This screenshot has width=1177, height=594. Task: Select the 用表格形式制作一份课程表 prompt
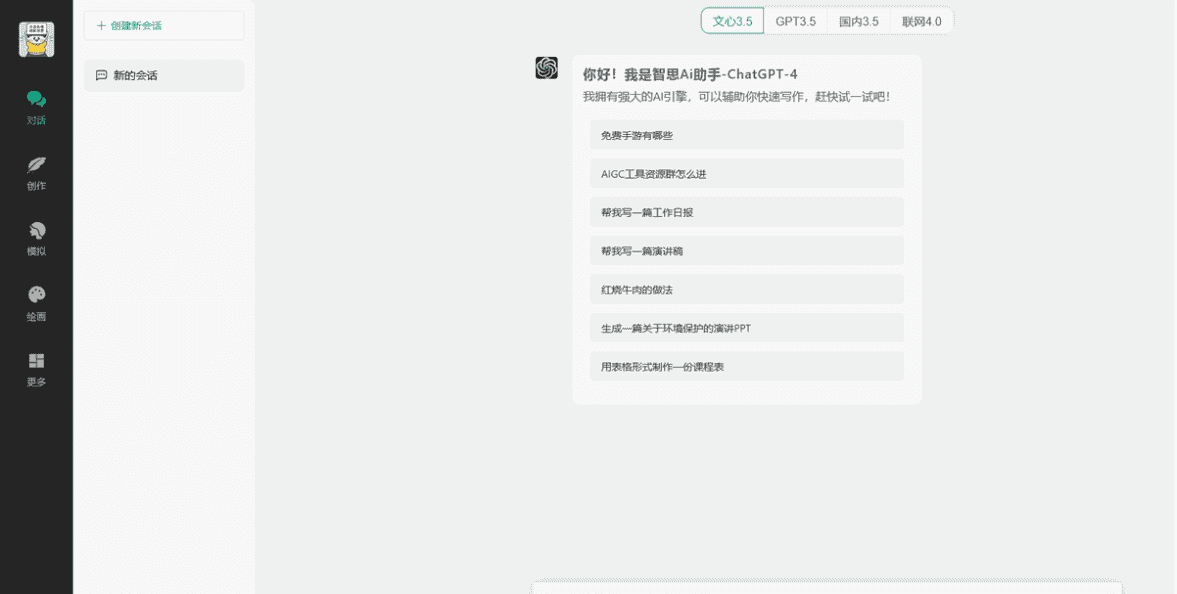point(746,366)
